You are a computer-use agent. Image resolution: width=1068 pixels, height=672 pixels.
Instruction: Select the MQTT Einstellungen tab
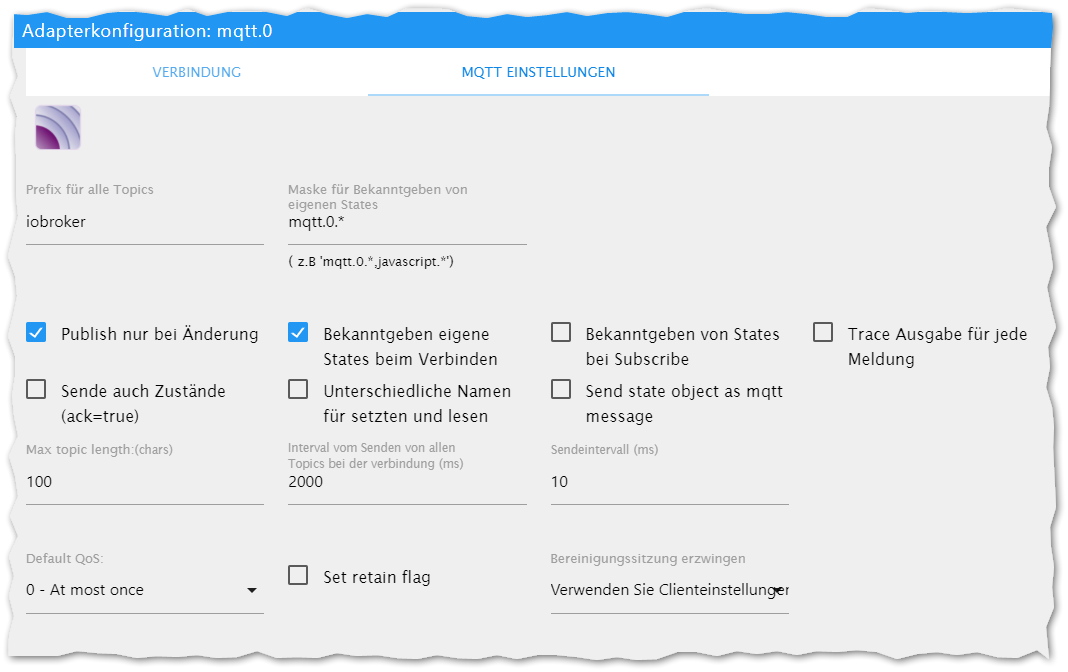[x=538, y=72]
